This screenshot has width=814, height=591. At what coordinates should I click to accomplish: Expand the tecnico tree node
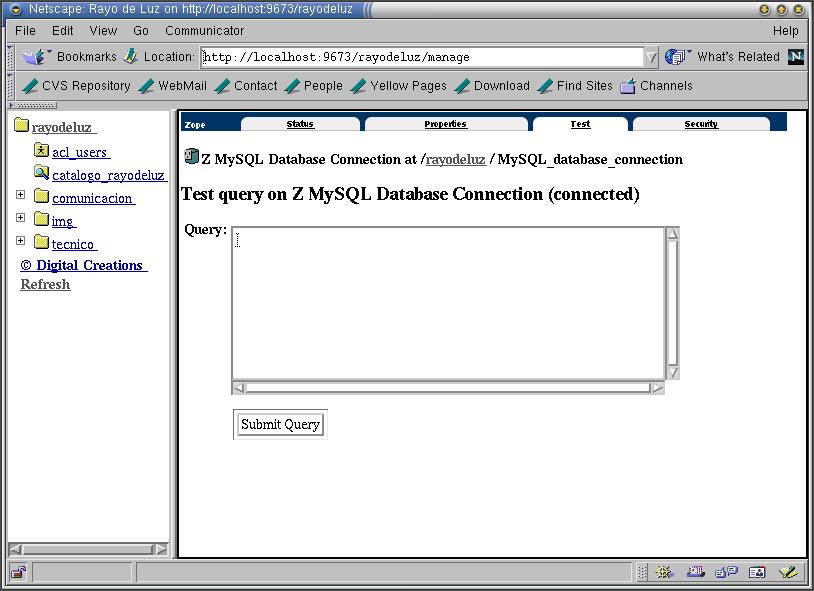pos(20,240)
